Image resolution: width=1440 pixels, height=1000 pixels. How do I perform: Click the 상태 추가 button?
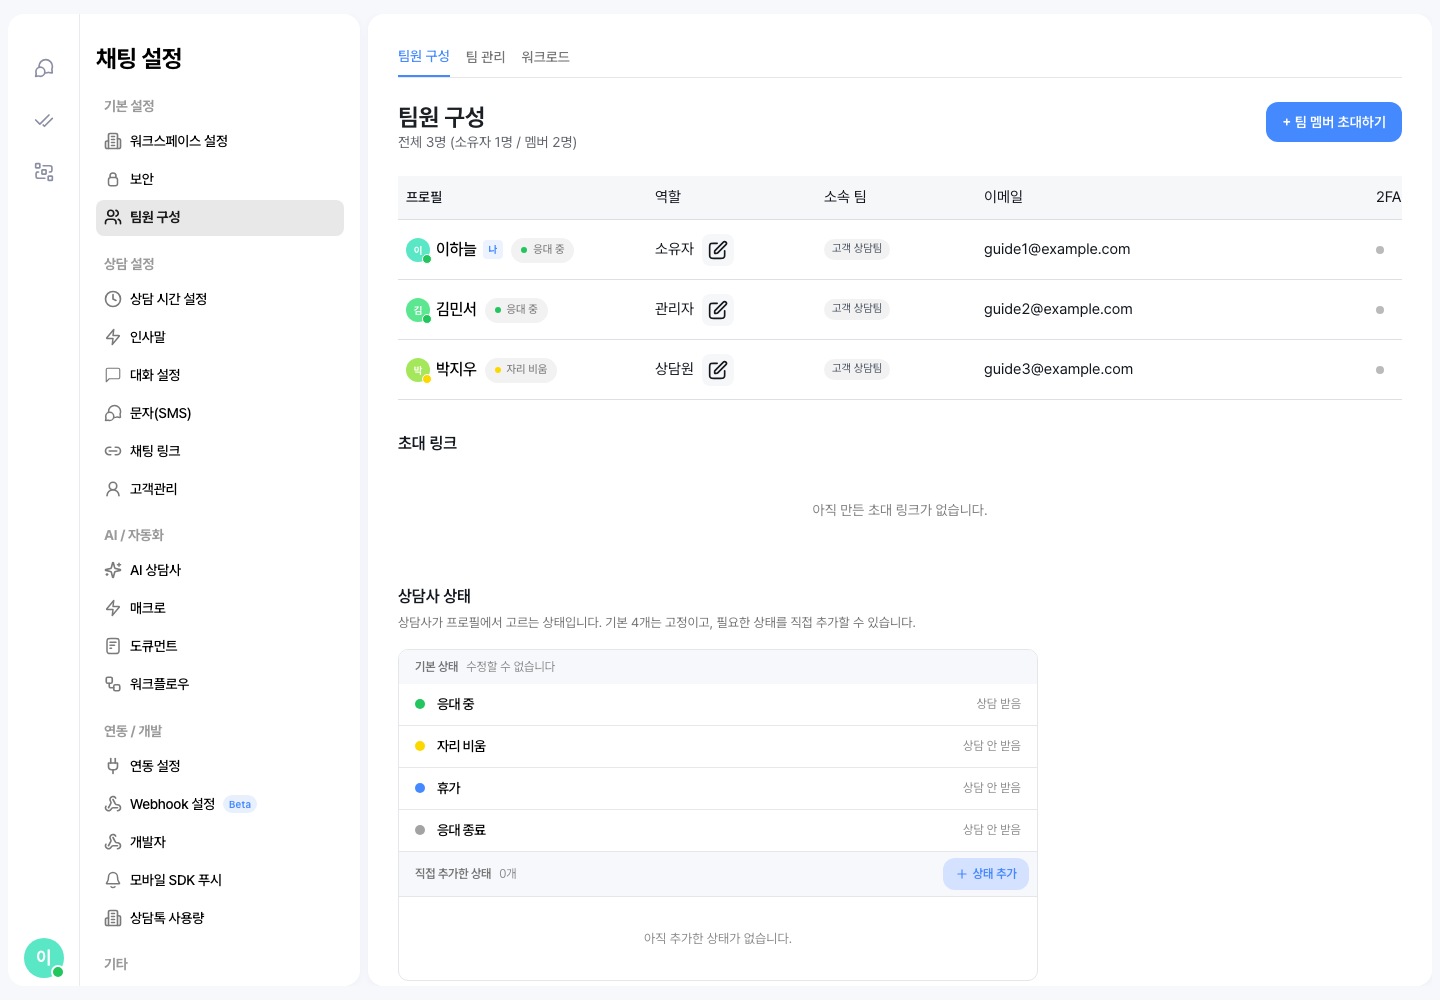click(x=986, y=874)
